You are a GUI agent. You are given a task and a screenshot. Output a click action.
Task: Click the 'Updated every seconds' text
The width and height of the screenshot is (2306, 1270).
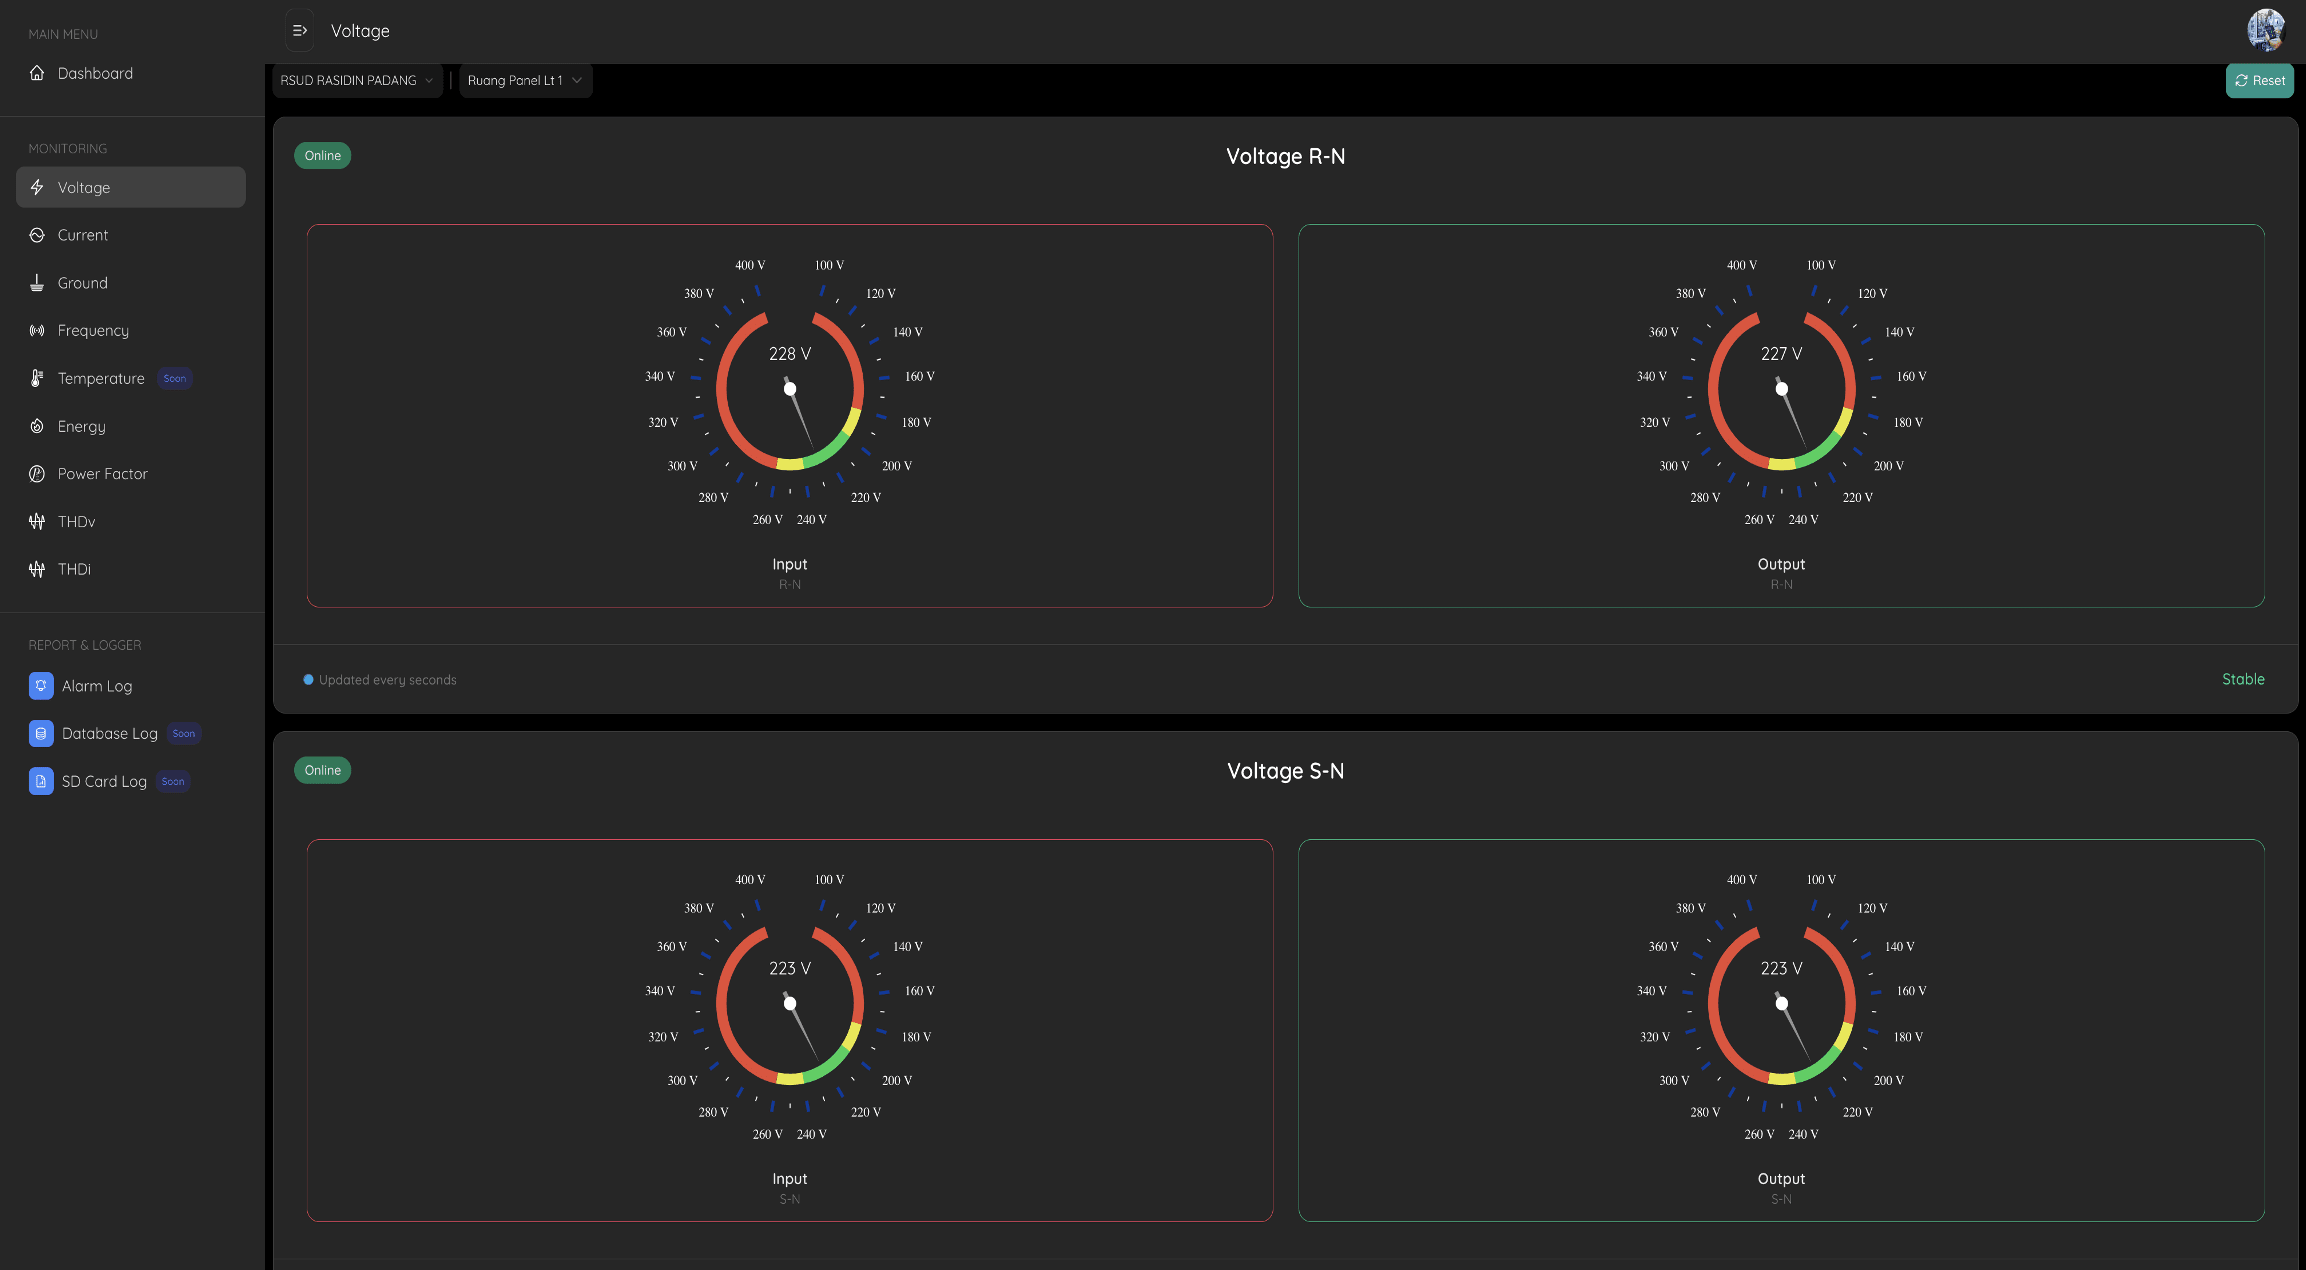[x=387, y=680]
